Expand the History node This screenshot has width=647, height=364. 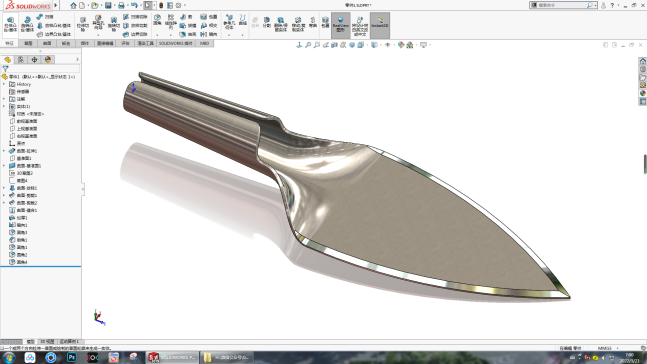coord(4,84)
